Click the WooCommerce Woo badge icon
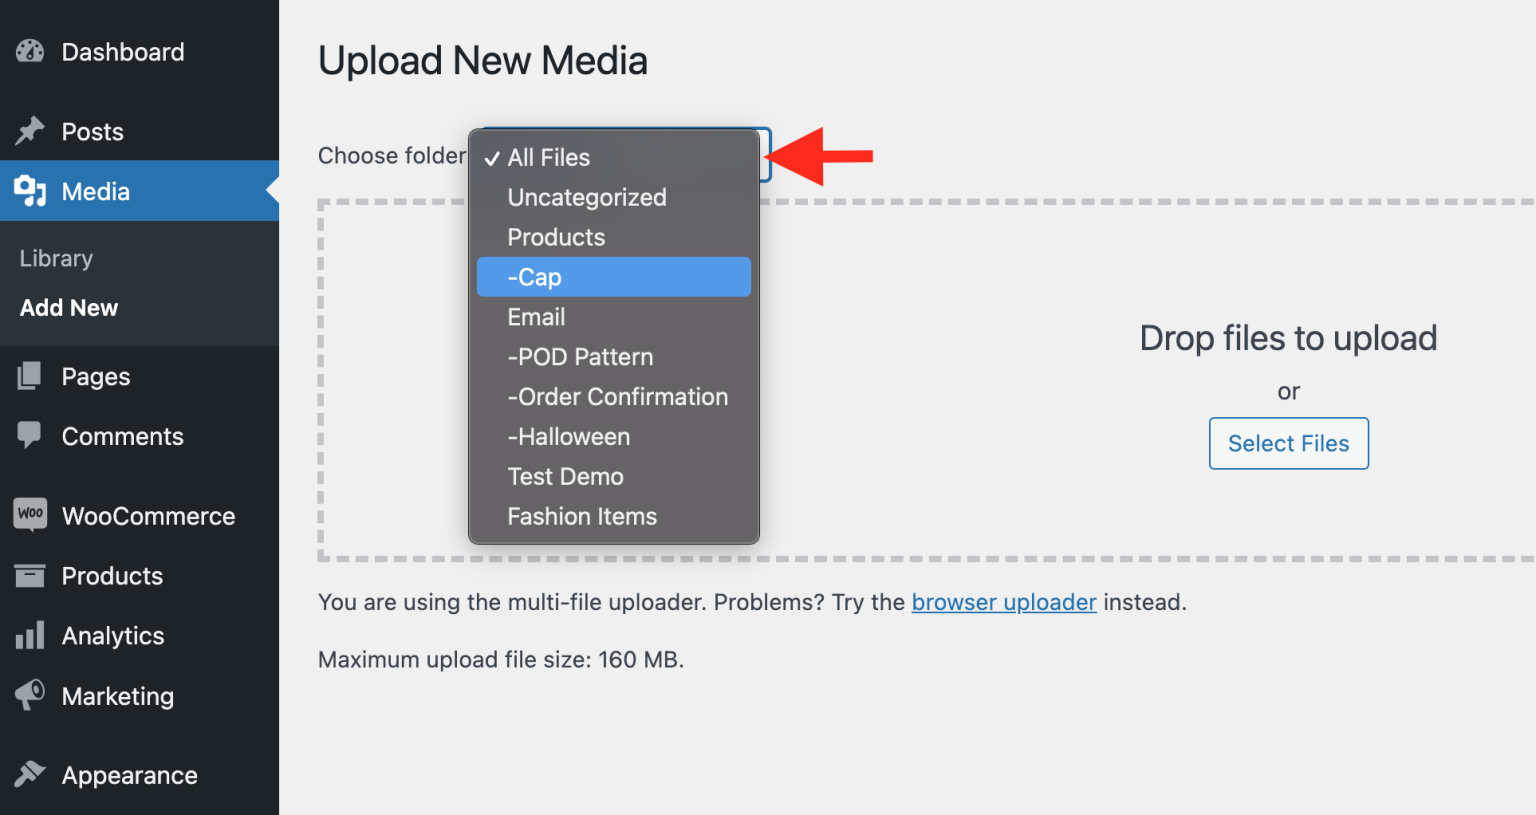Viewport: 1536px width, 815px height. (x=29, y=515)
